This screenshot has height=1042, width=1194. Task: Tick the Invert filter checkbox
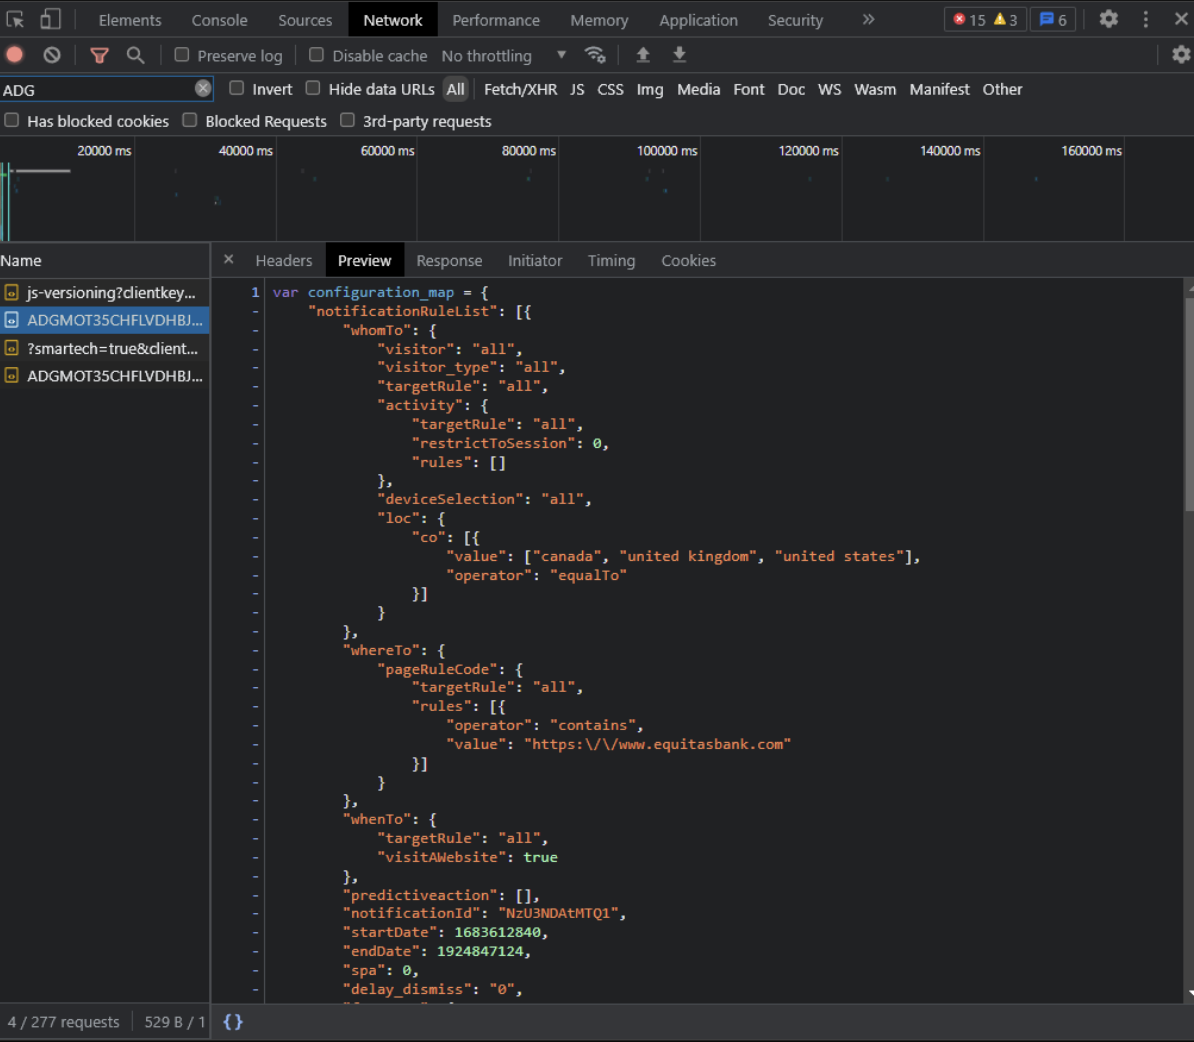[237, 88]
